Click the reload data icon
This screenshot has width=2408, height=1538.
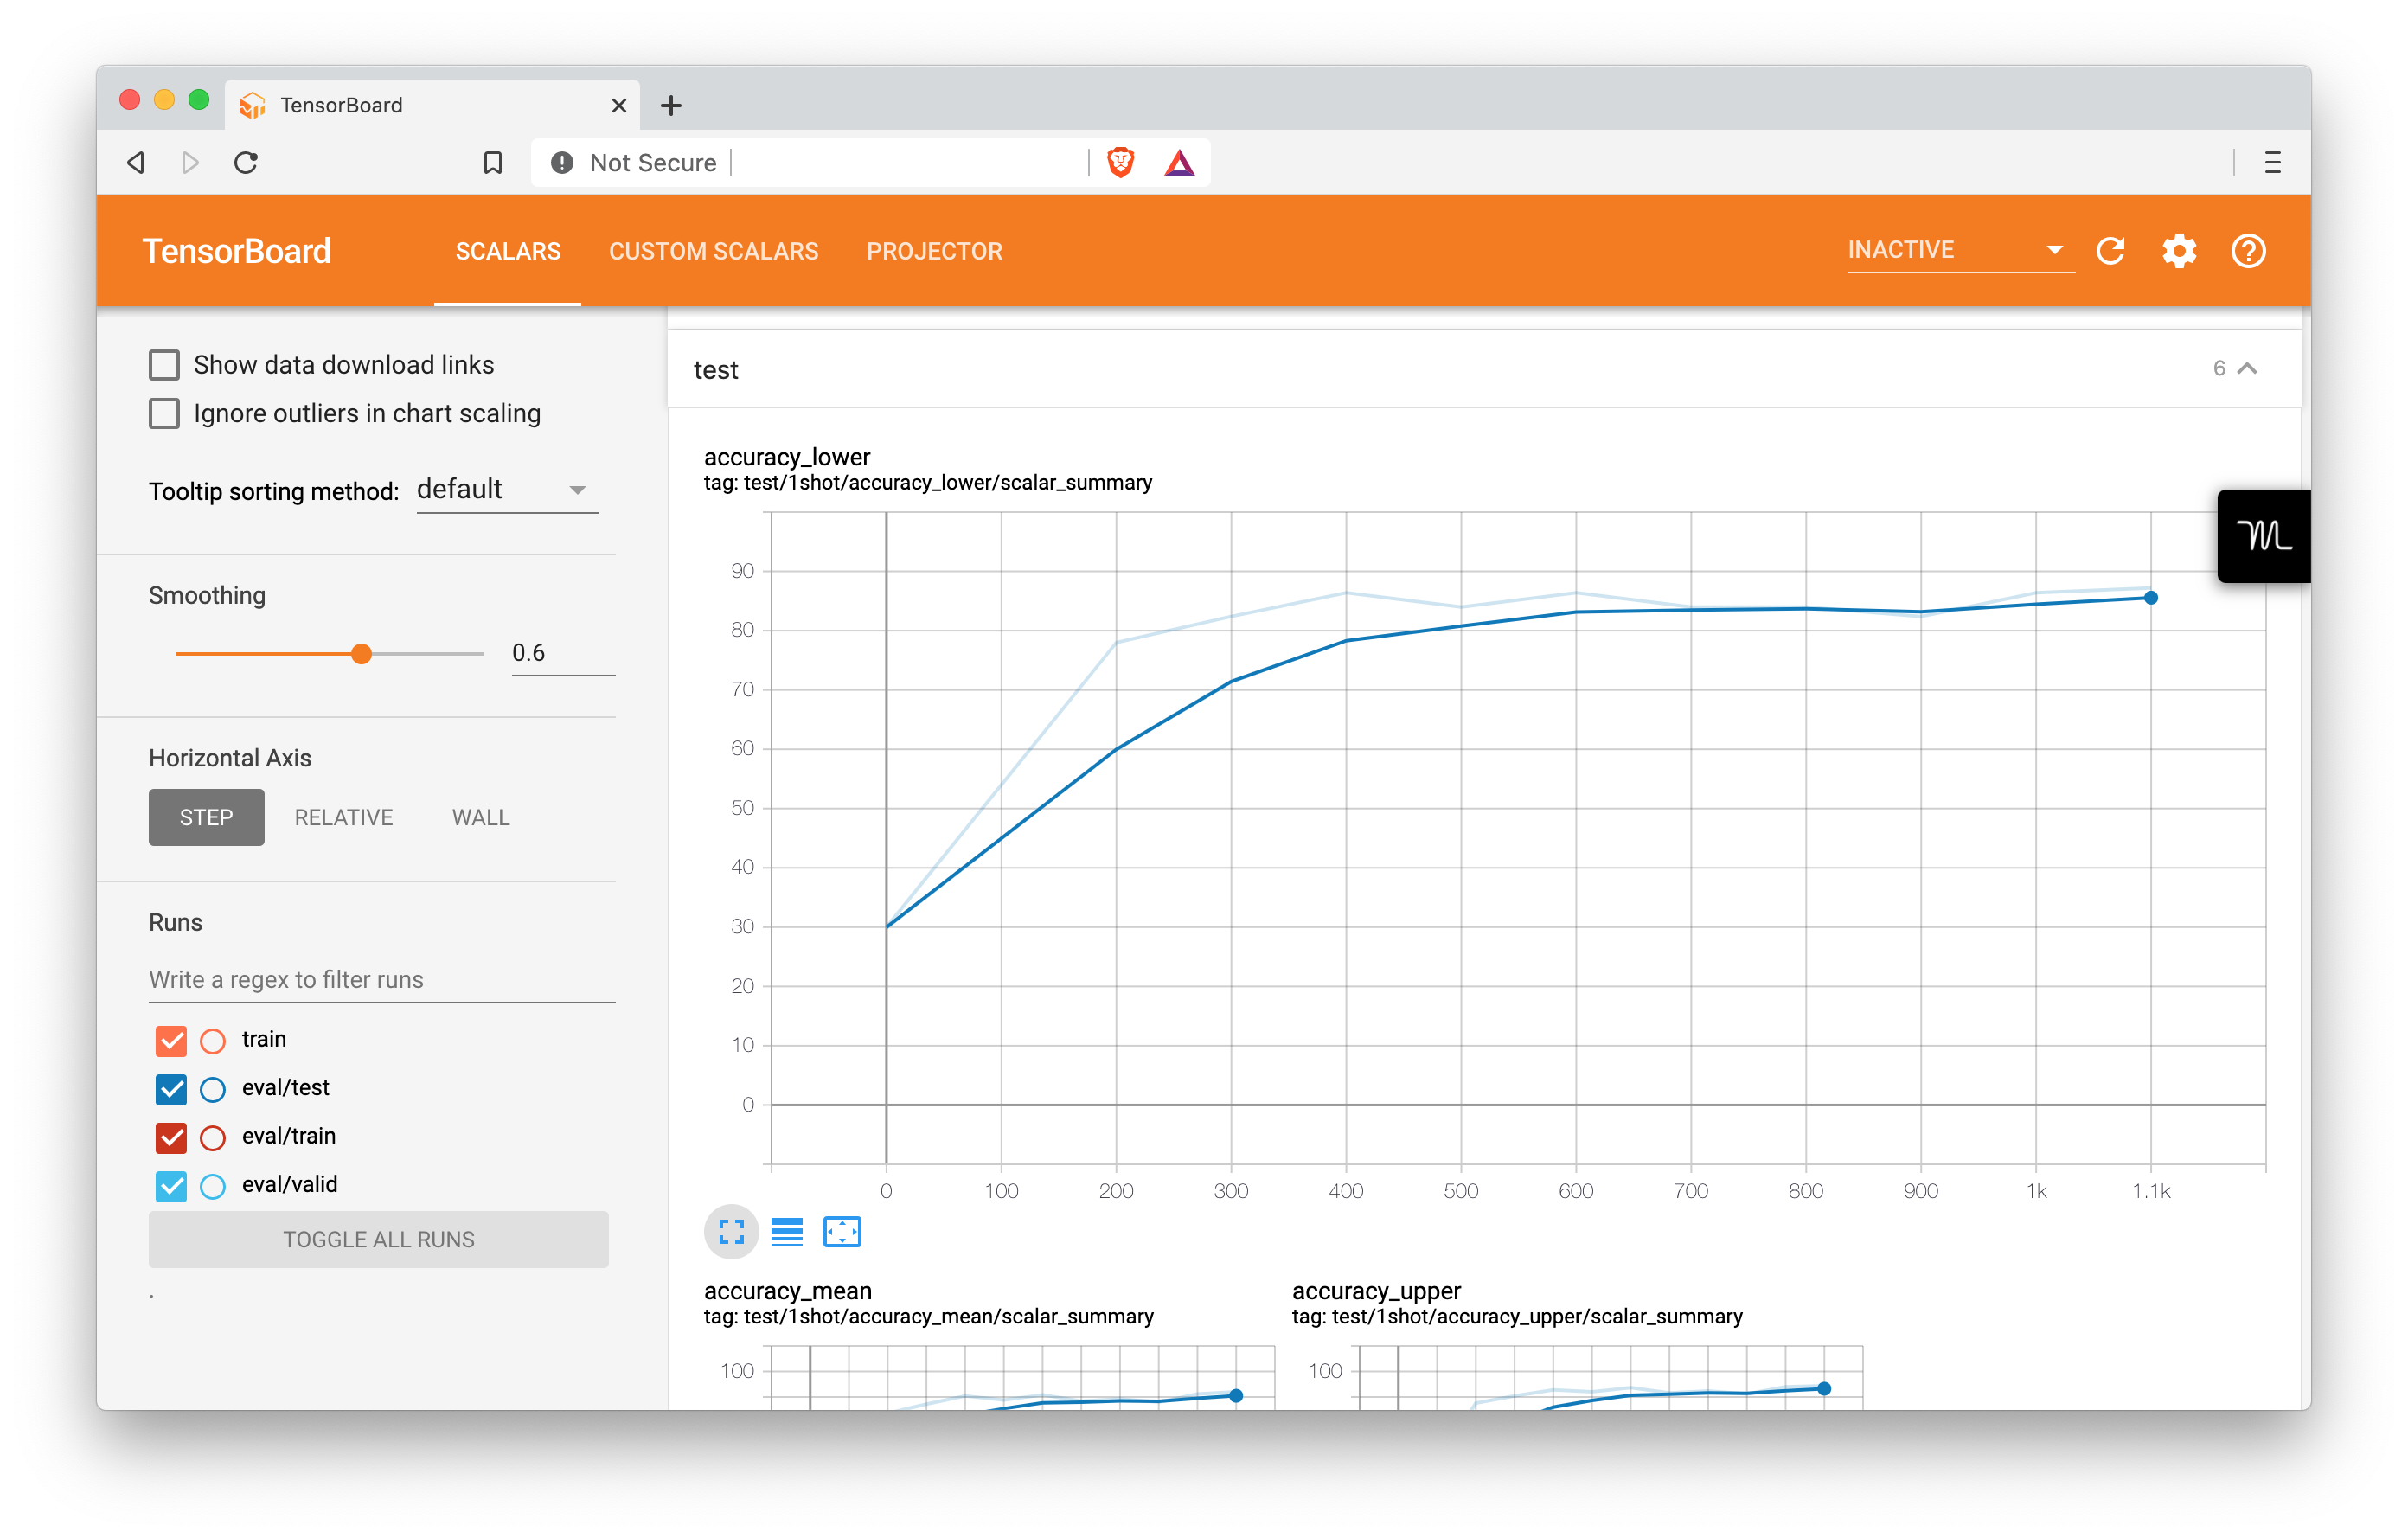point(2110,251)
